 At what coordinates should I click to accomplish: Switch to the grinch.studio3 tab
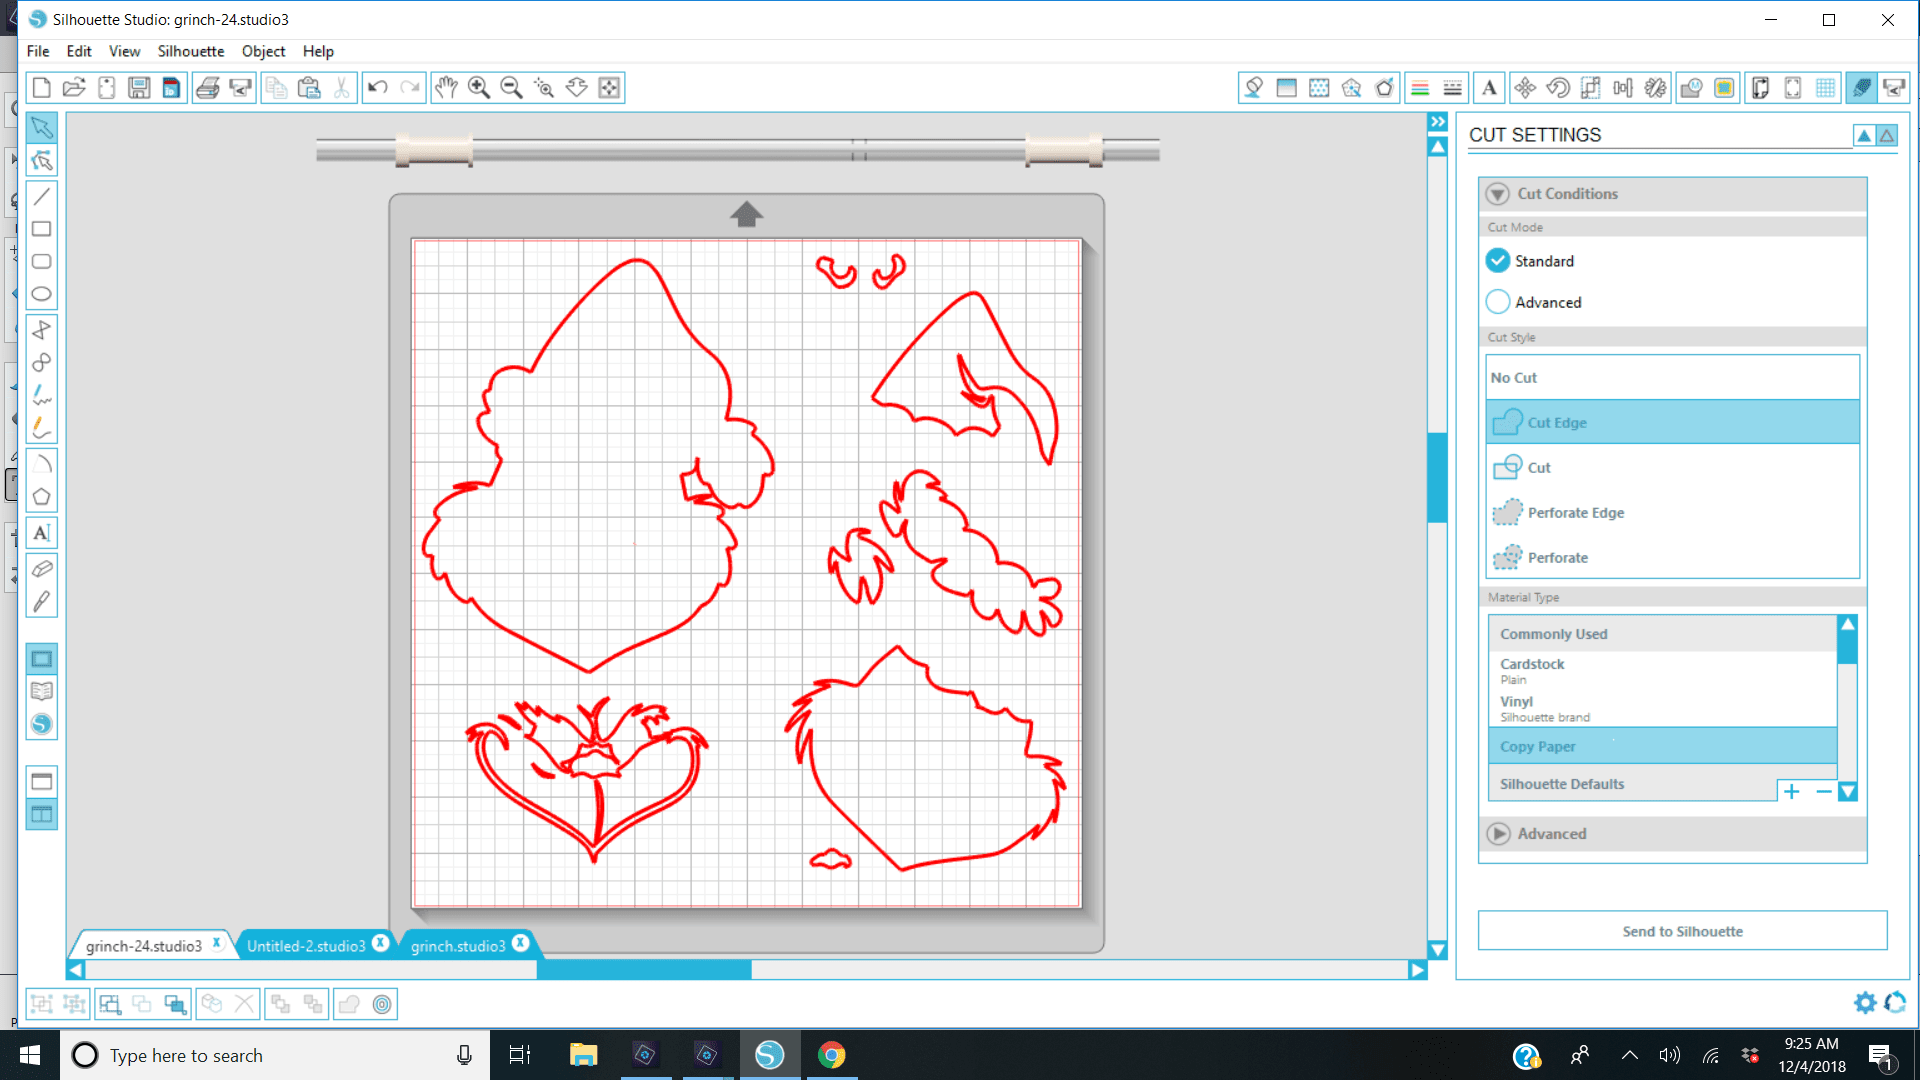click(x=458, y=945)
